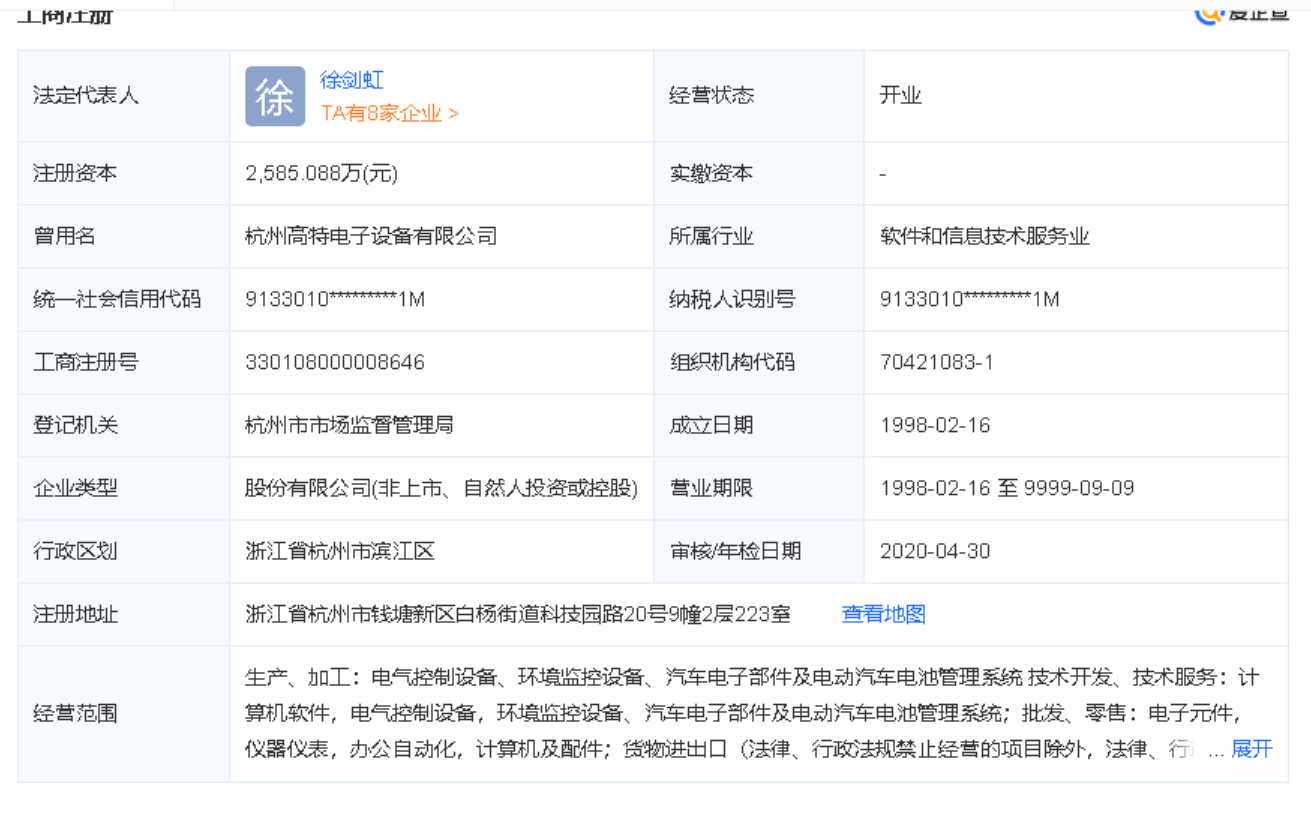1311x821 pixels.
Task: Click administrative division 浙江省杭州市滨江区
Action: (340, 551)
